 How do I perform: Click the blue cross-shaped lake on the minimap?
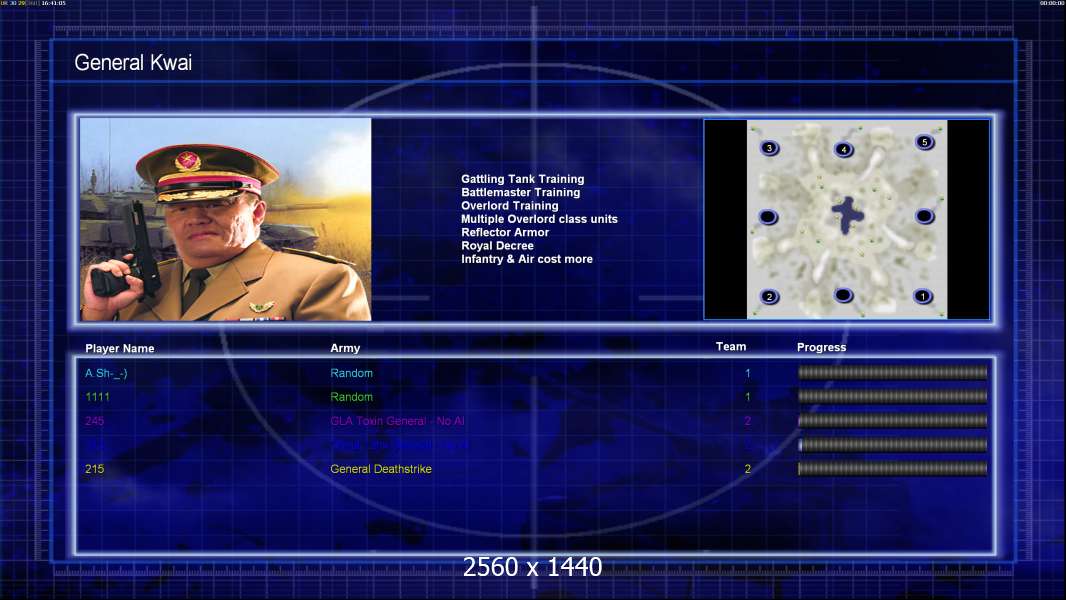[x=847, y=215]
